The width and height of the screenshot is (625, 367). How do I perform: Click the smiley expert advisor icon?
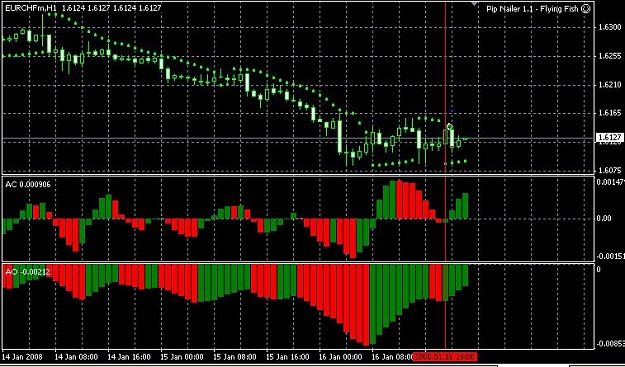pyautogui.click(x=586, y=9)
